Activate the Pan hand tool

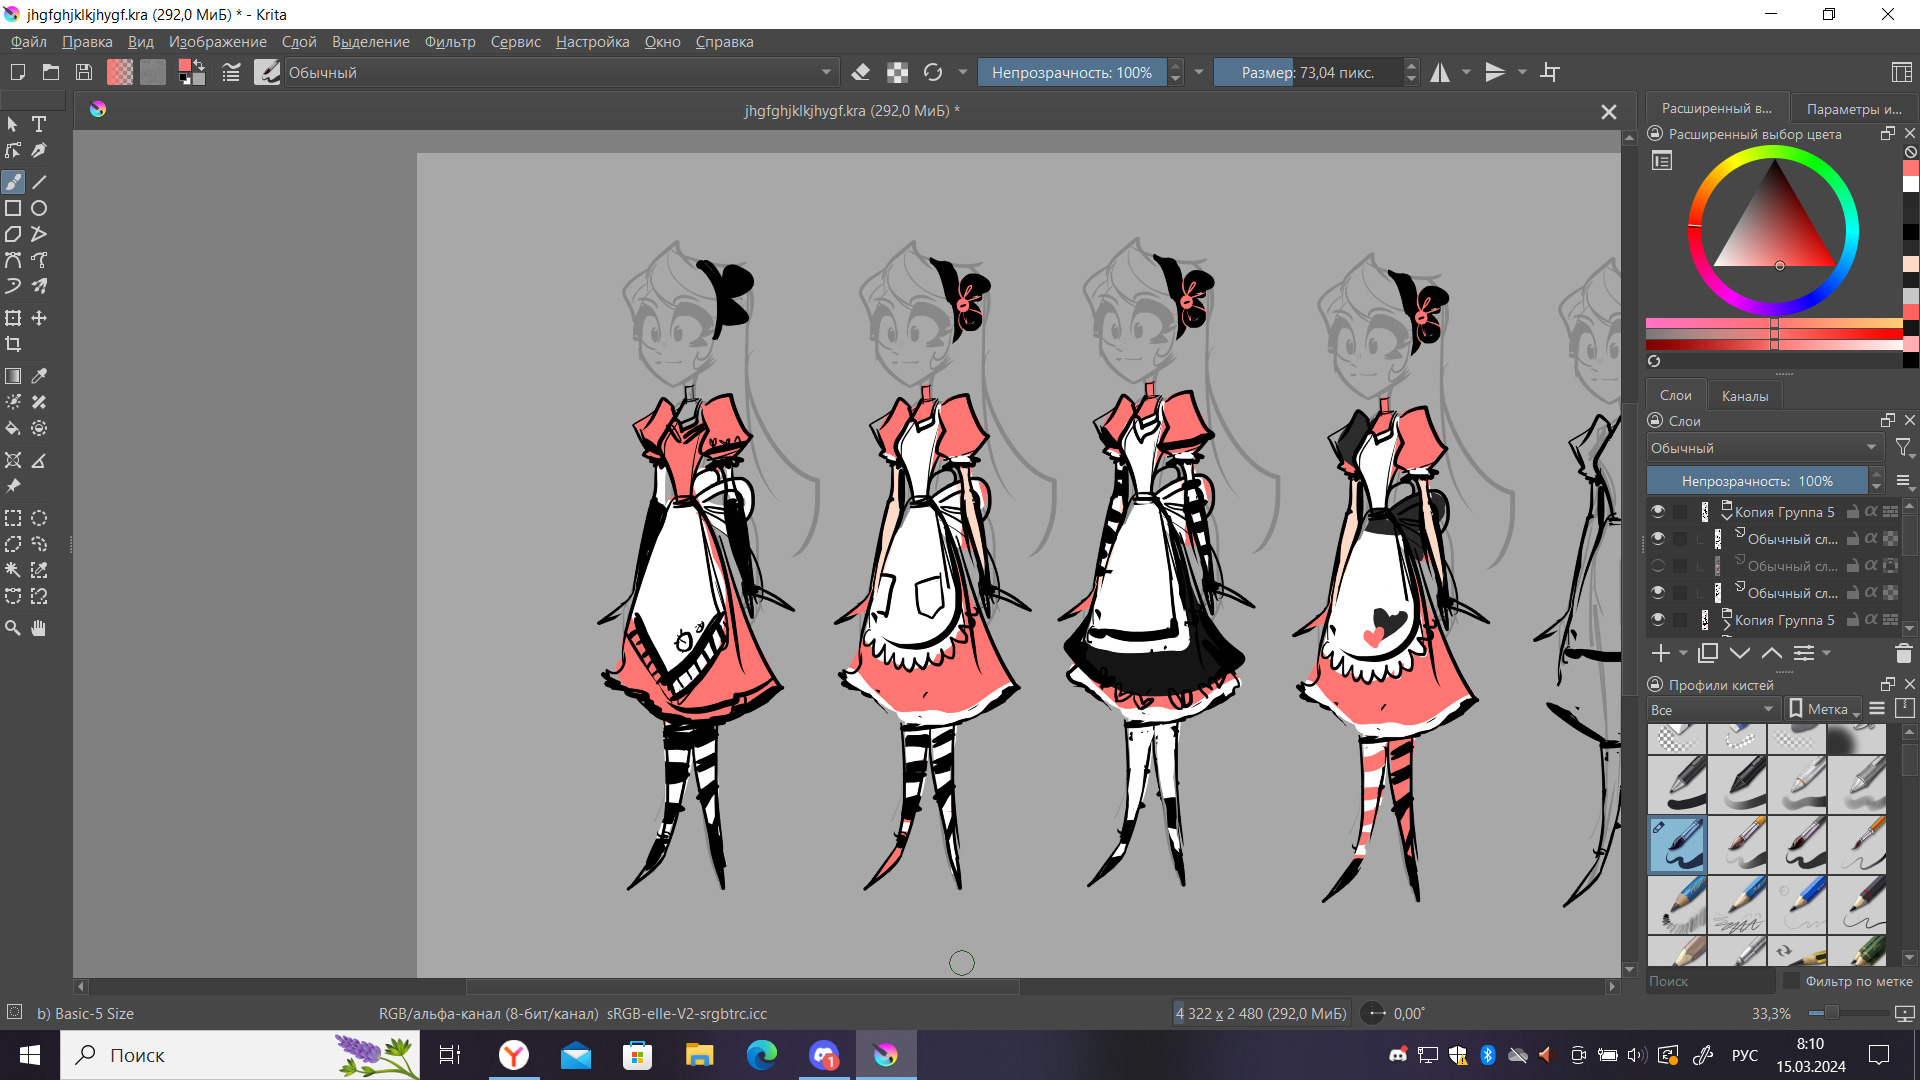39,628
